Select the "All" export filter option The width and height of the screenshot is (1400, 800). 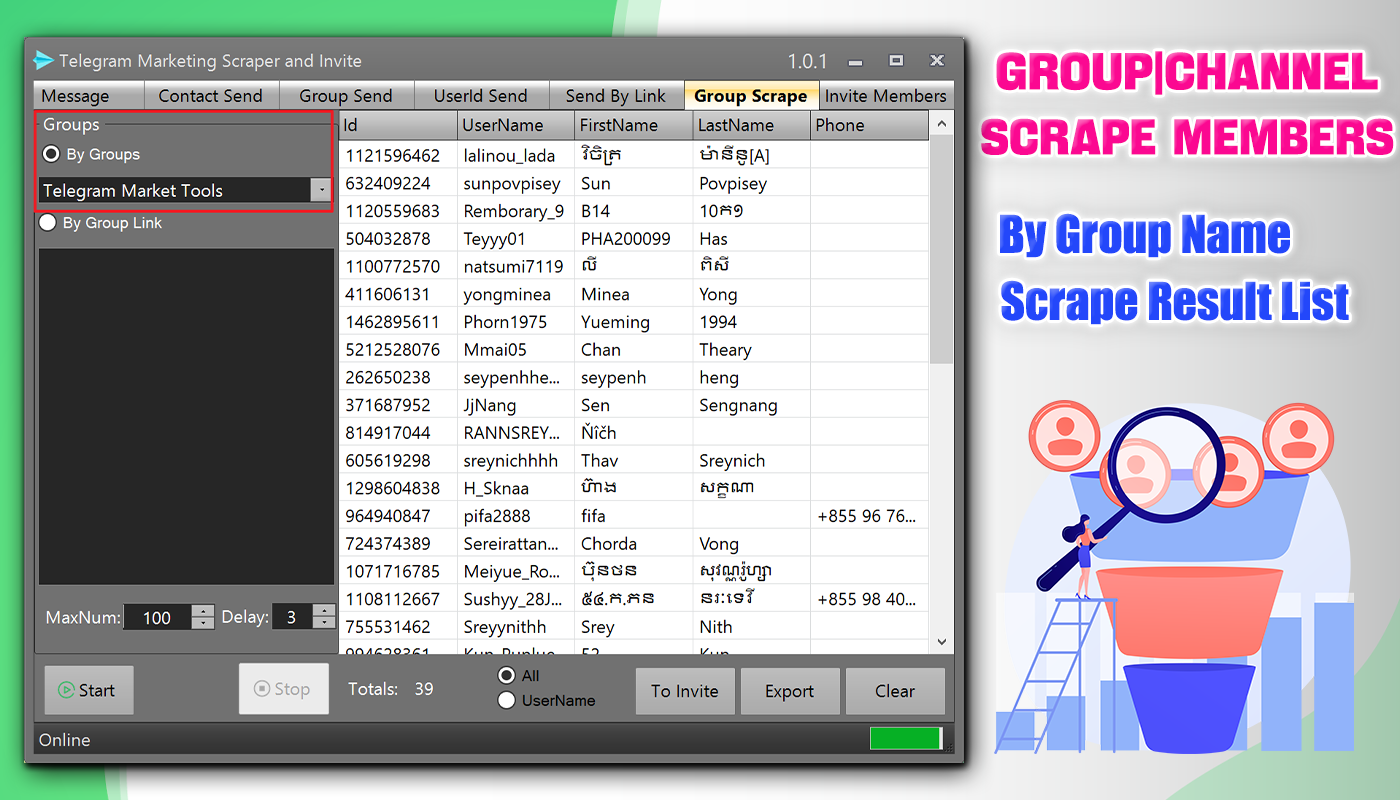508,675
